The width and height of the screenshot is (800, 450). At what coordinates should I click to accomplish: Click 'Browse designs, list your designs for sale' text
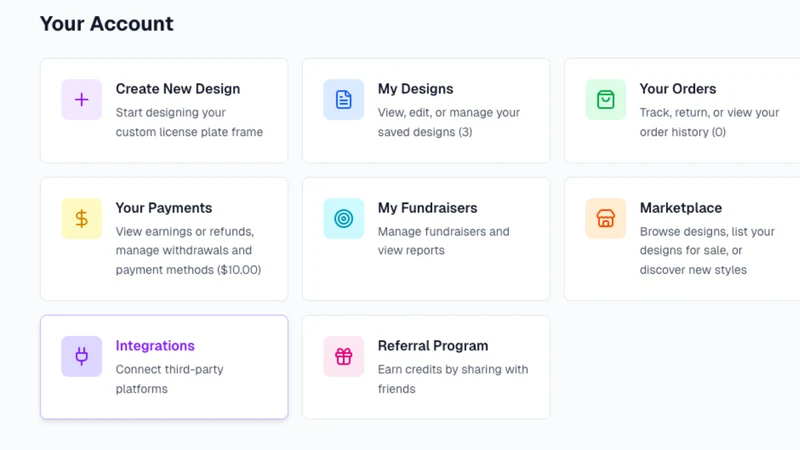(707, 241)
